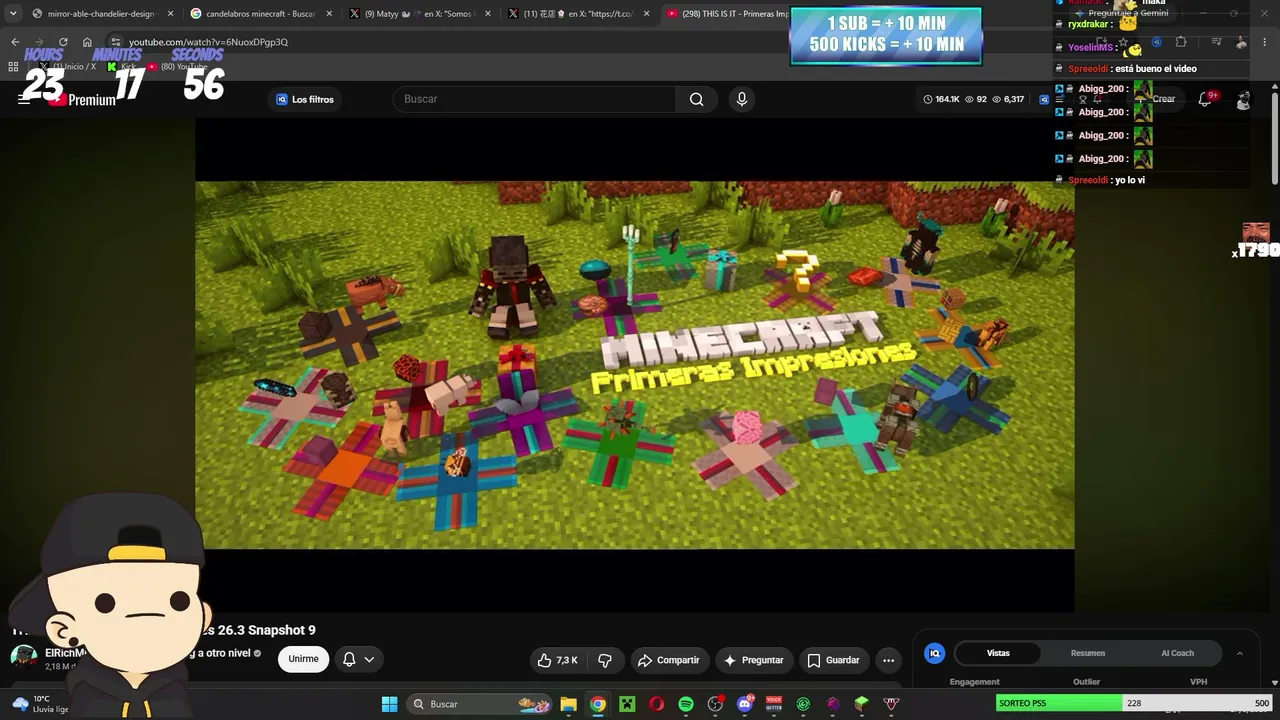
Task: Submit search with the magnifier button
Action: (x=696, y=99)
